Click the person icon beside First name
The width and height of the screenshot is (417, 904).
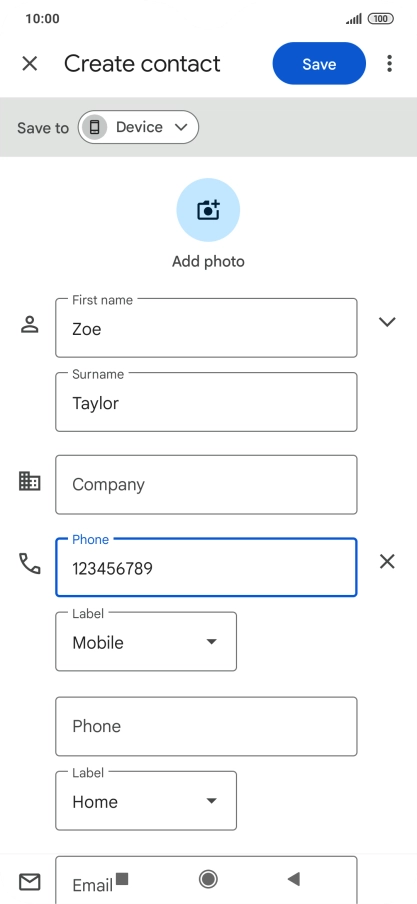29,325
